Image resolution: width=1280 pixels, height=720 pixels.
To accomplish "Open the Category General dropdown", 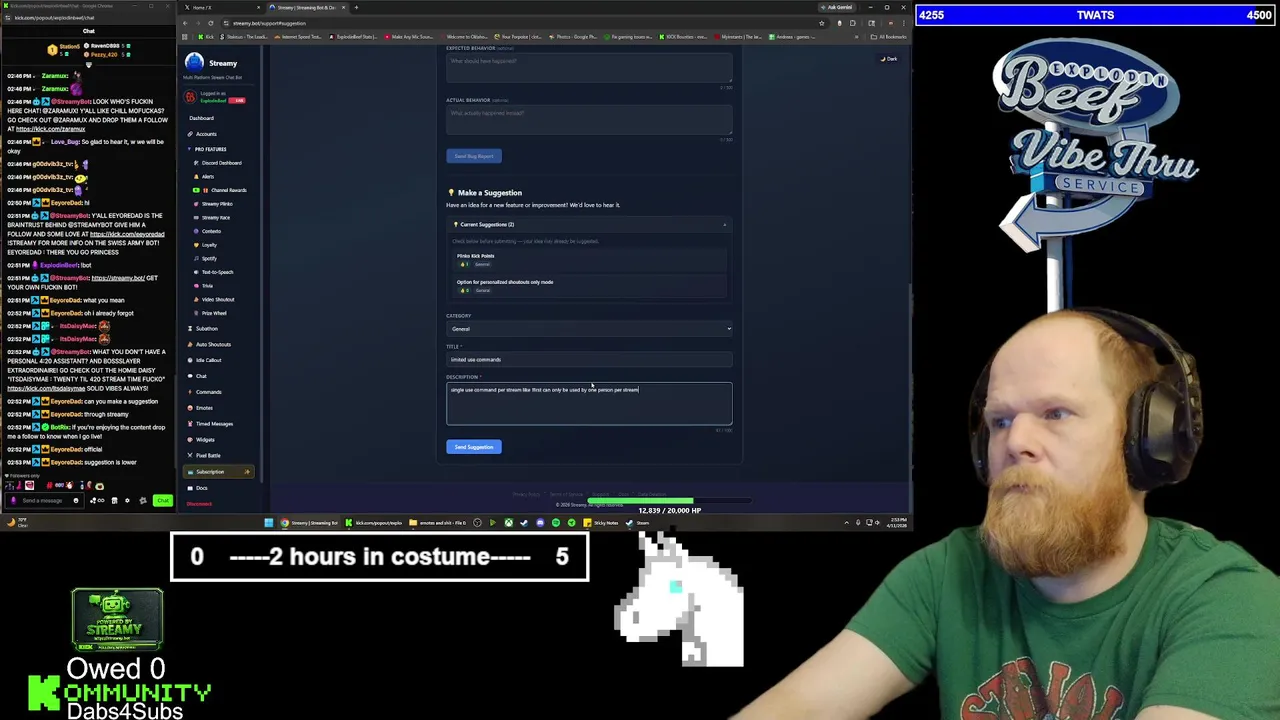I will (589, 329).
